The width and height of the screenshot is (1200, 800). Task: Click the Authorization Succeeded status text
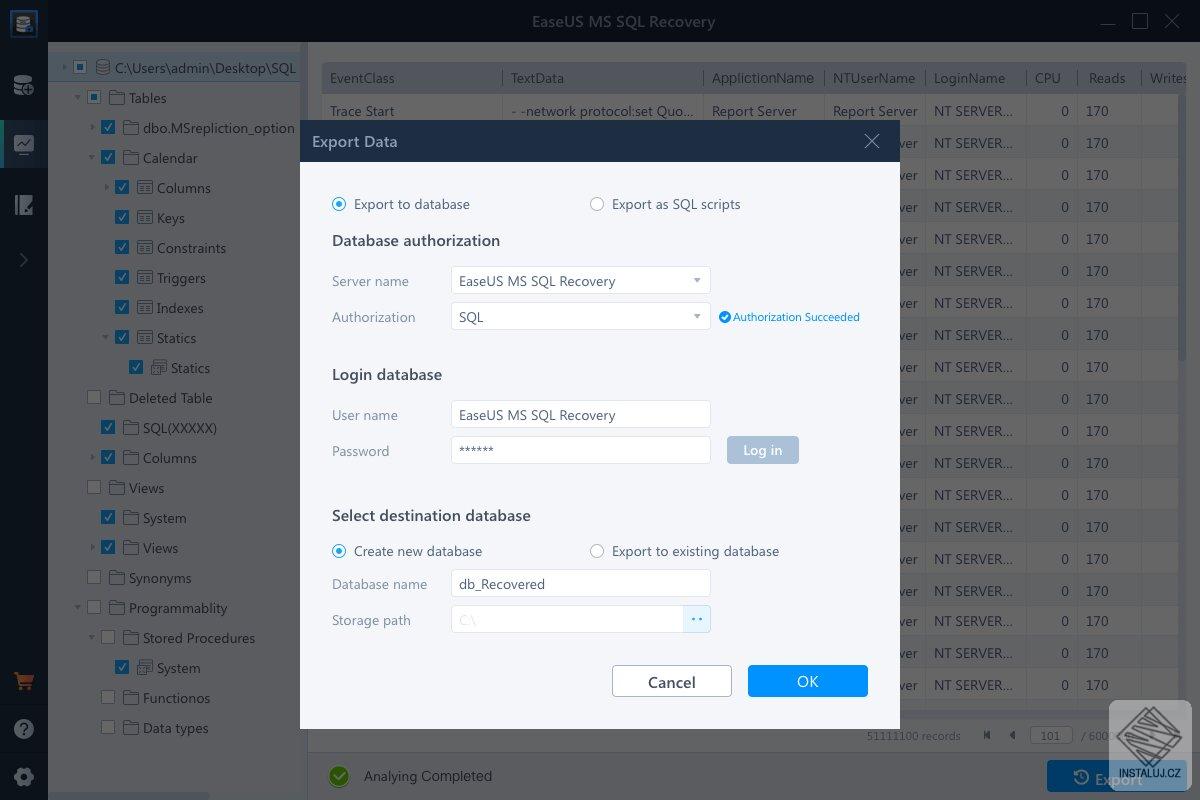click(x=796, y=317)
